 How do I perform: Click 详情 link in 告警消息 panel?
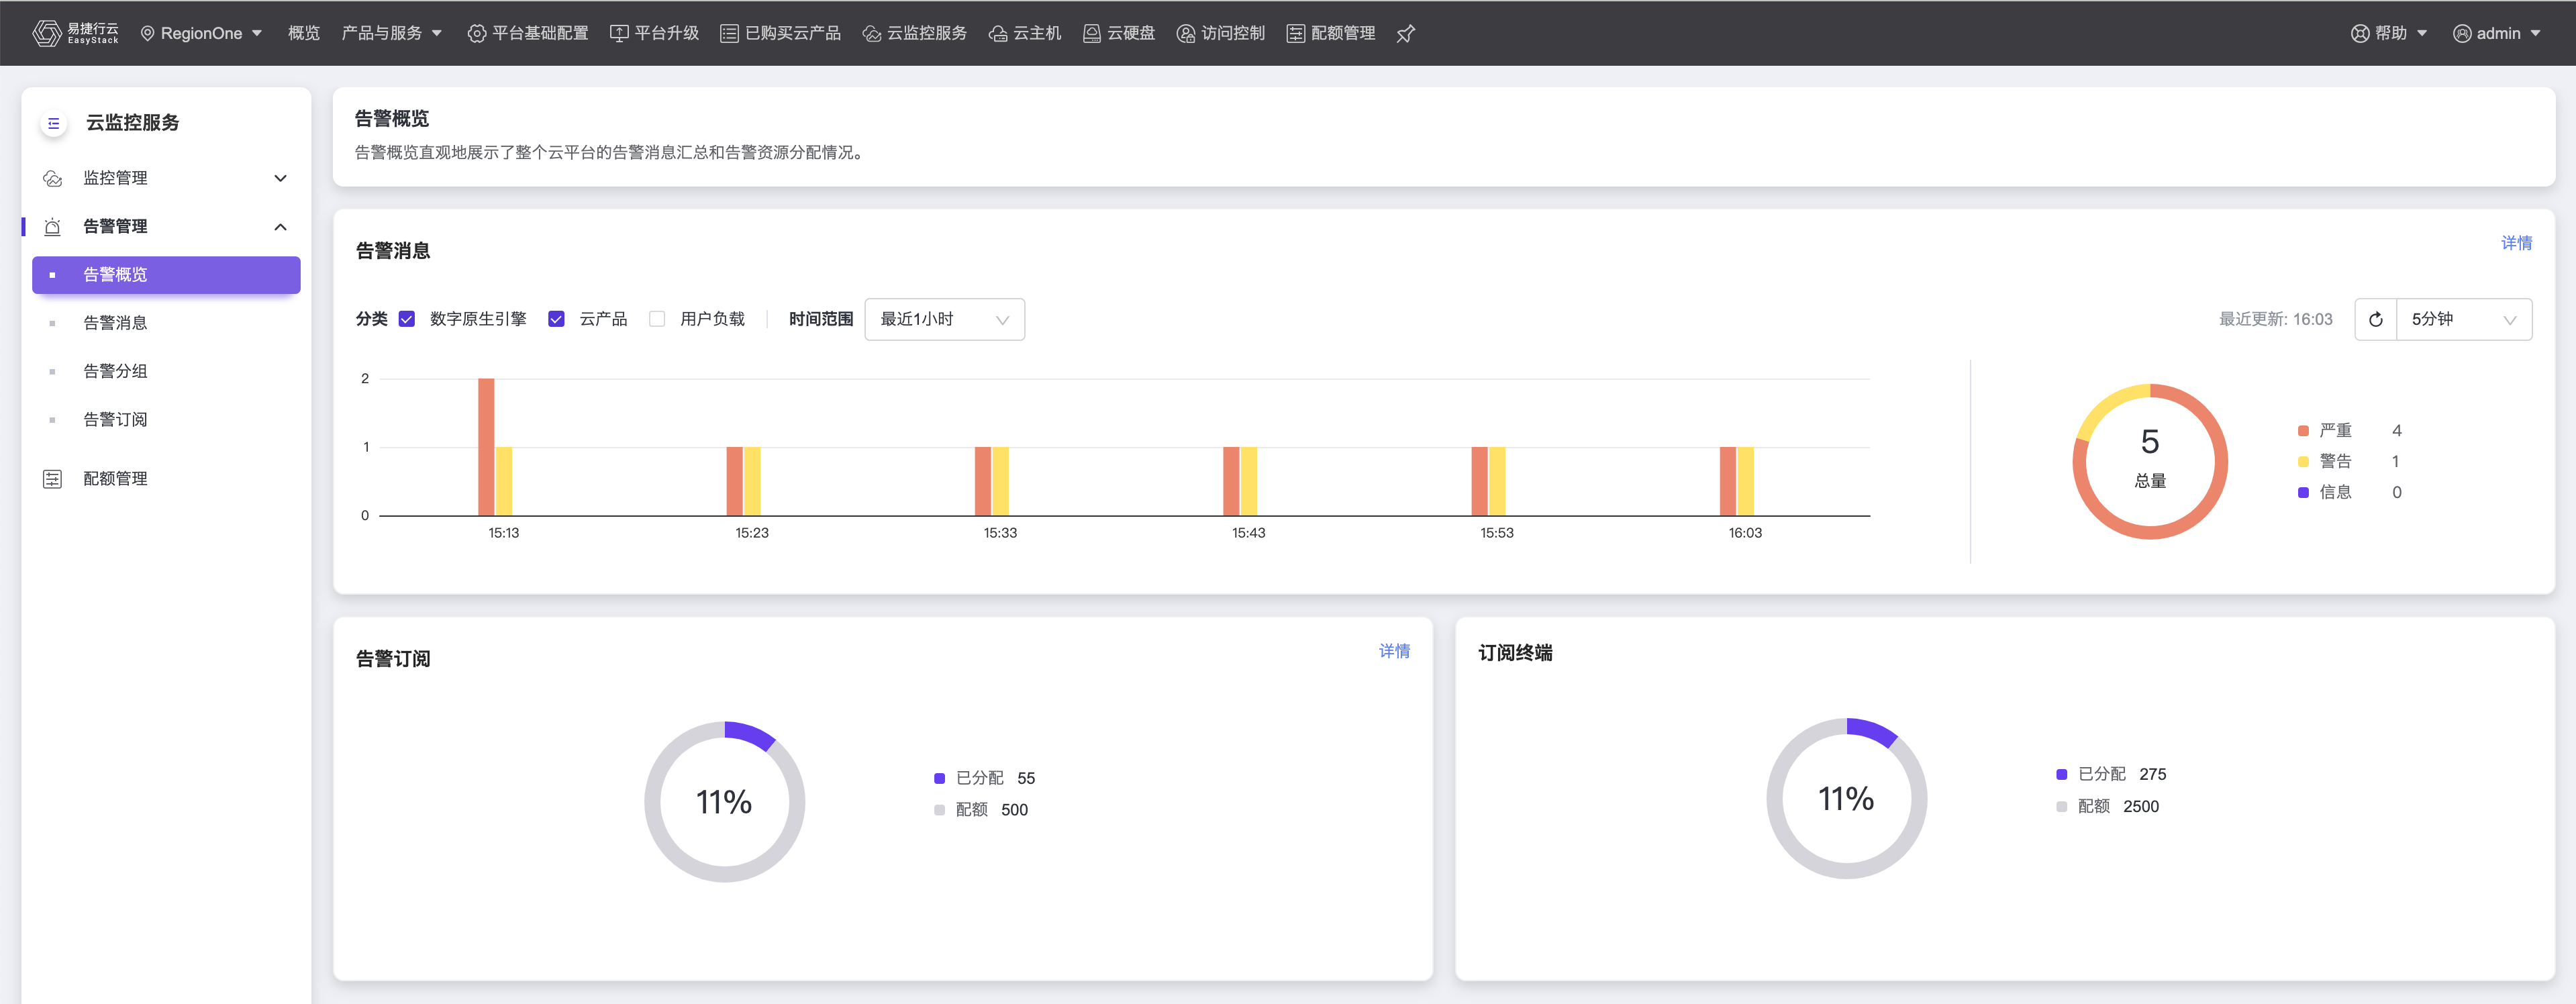tap(2515, 243)
